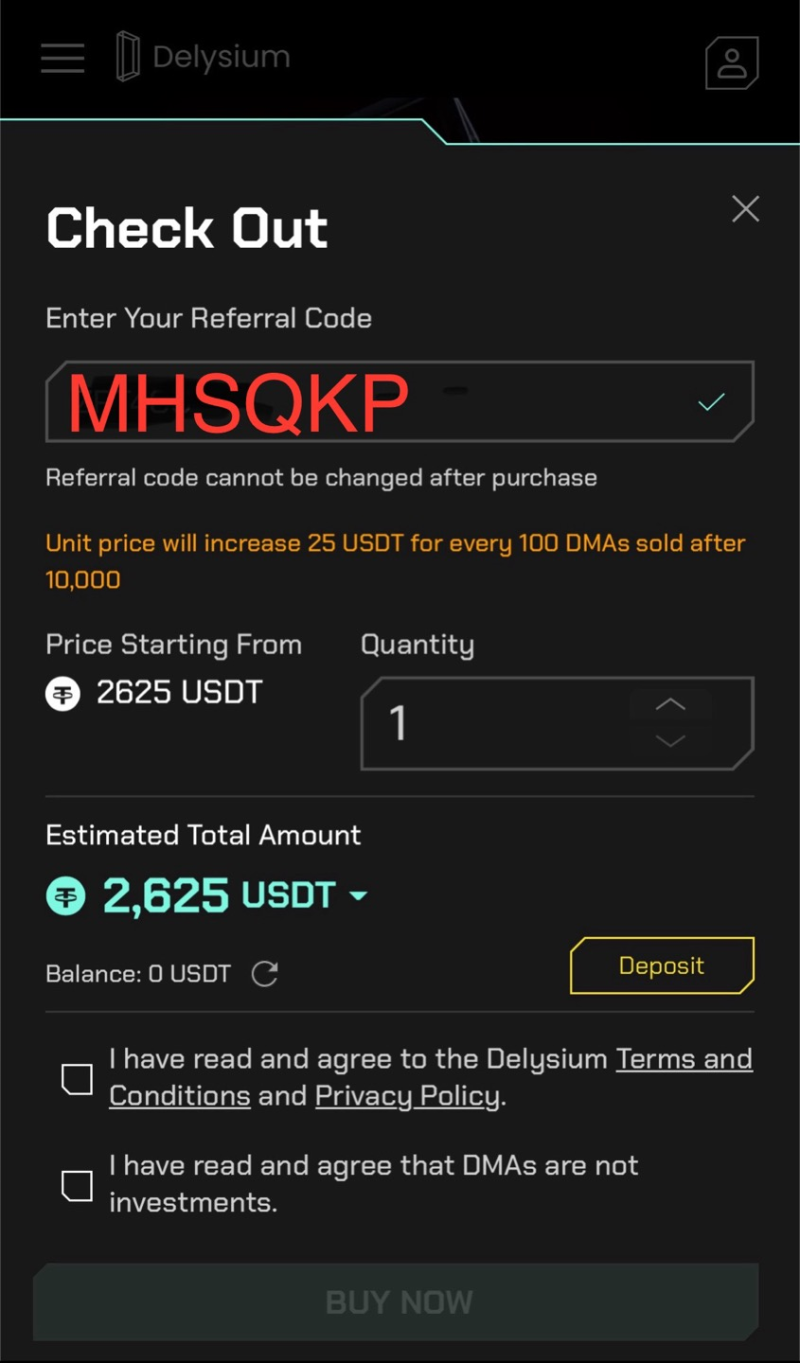Click the referral code checkmark icon
800x1363 pixels.
(711, 402)
